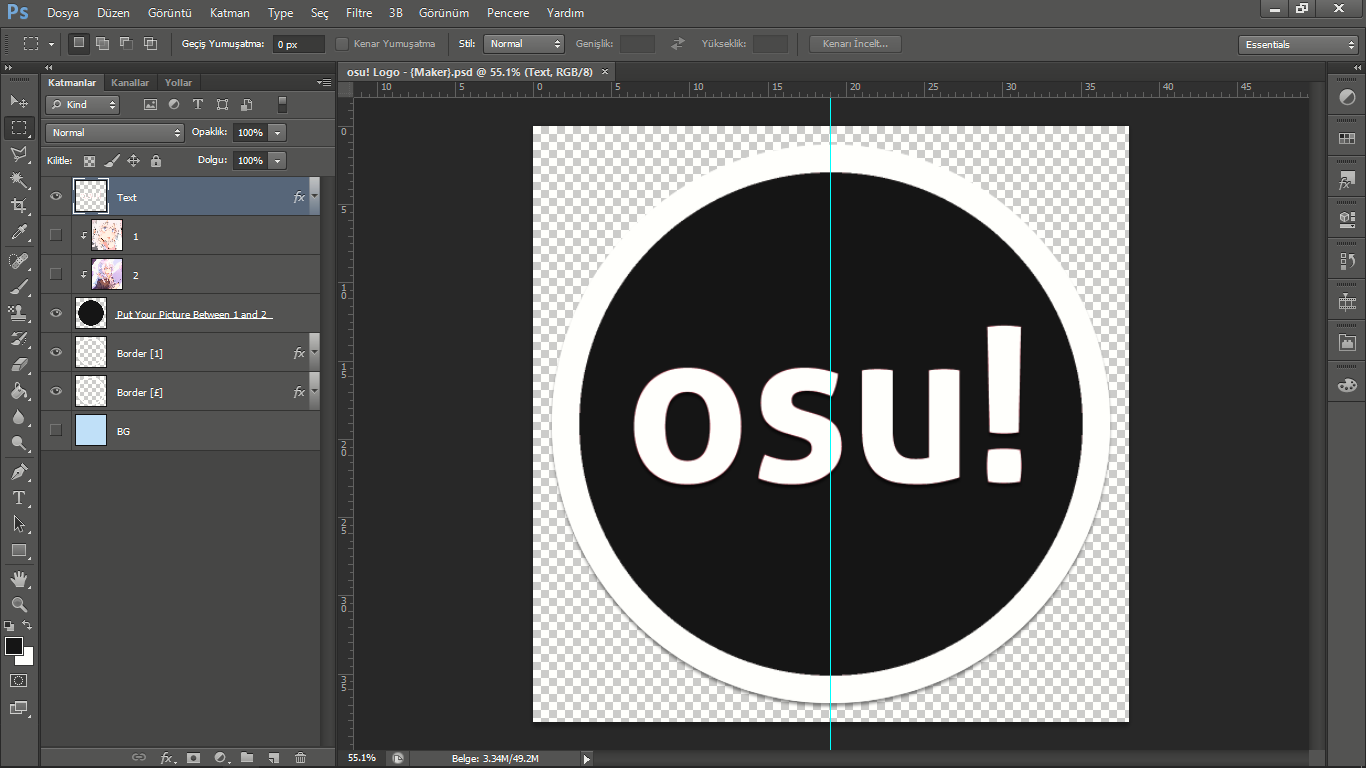This screenshot has width=1366, height=768.
Task: Select the Rectangle shape tool
Action: (x=19, y=550)
